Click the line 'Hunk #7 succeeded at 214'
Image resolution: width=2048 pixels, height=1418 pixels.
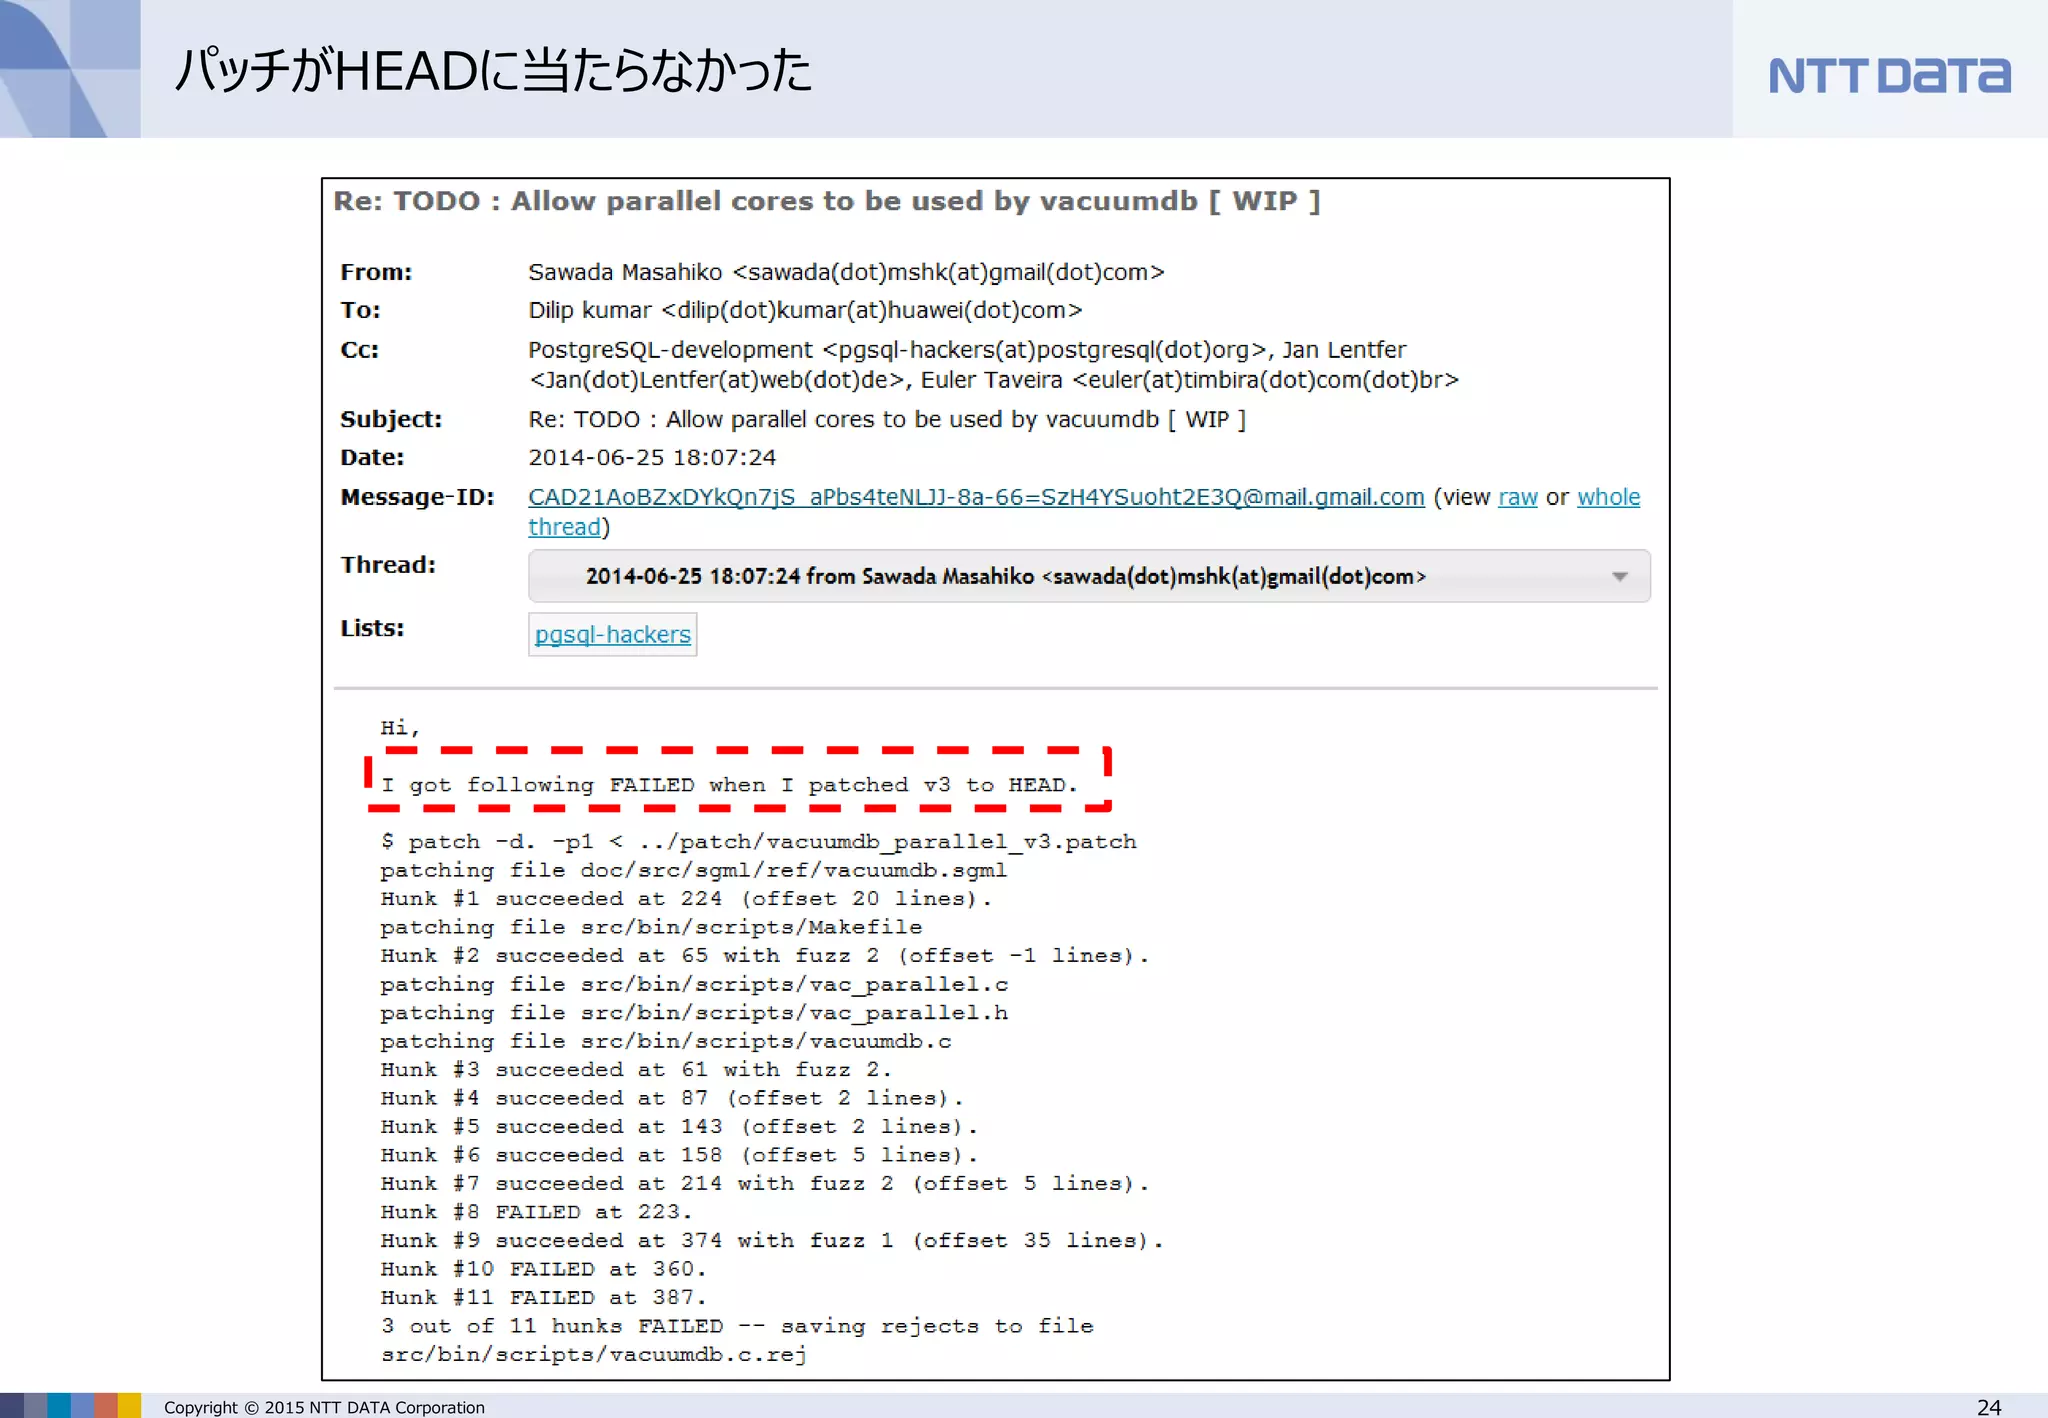(764, 1184)
